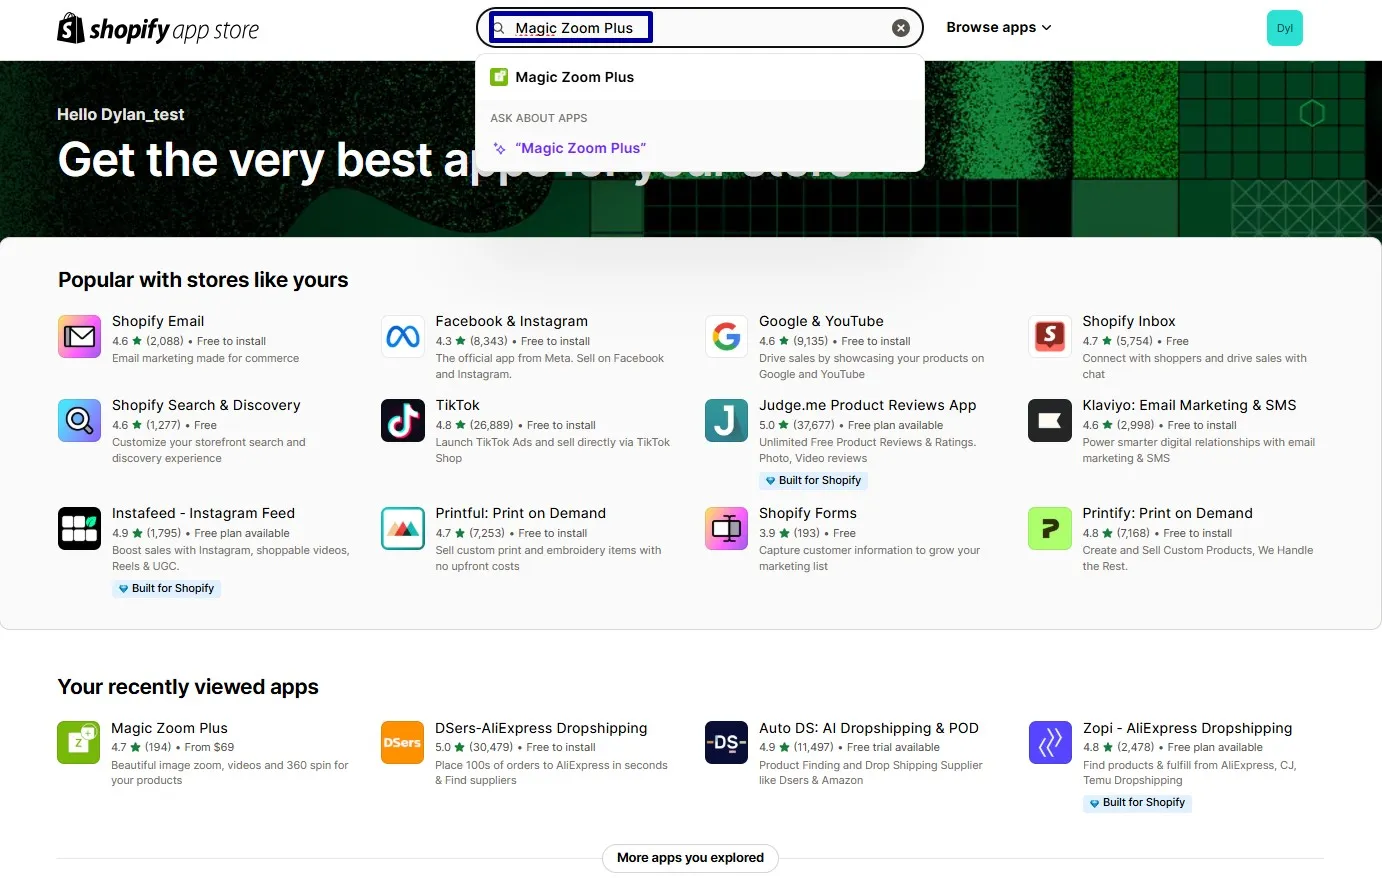This screenshot has height=878, width=1382.
Task: Click "Your recently viewed apps" heading
Action: coord(188,687)
